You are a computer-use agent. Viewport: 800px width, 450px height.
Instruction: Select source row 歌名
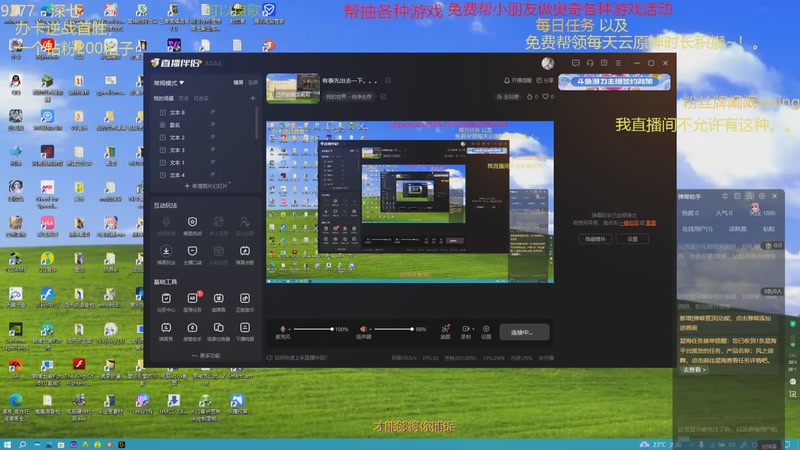point(204,125)
